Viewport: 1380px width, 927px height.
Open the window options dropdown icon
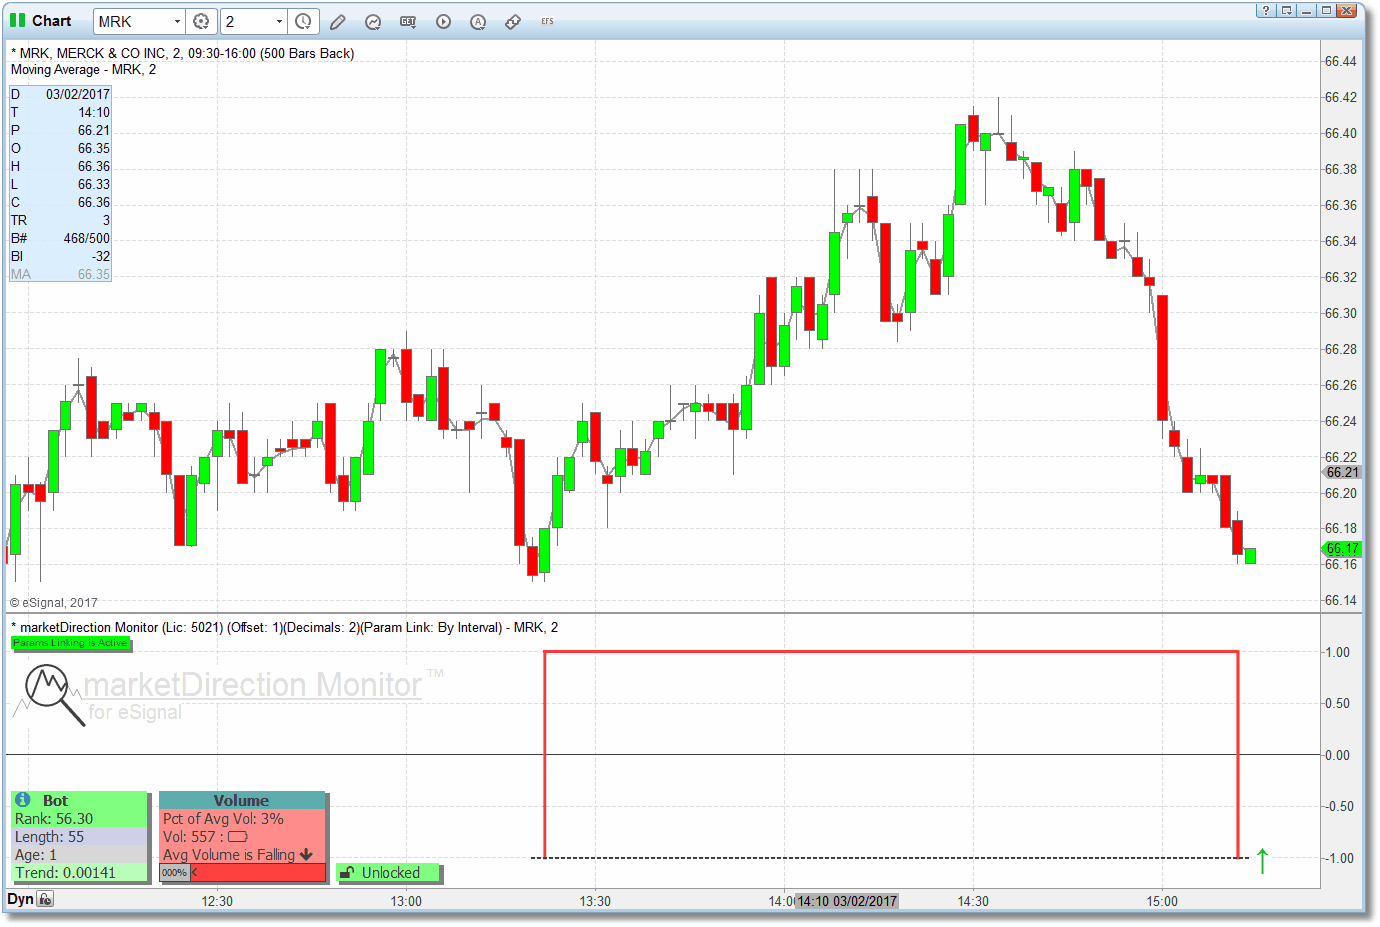(1287, 10)
